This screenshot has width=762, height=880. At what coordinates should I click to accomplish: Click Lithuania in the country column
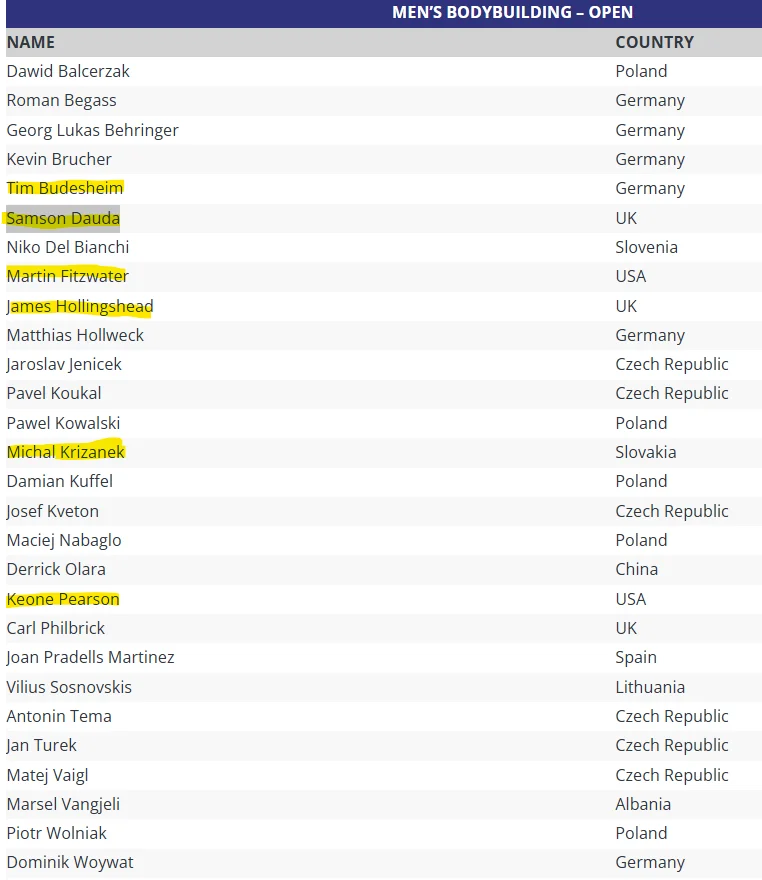pyautogui.click(x=650, y=687)
